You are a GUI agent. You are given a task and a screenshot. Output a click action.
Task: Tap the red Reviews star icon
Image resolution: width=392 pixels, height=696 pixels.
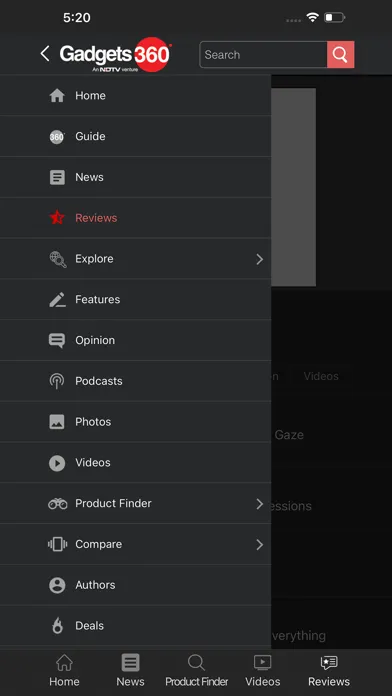click(57, 218)
